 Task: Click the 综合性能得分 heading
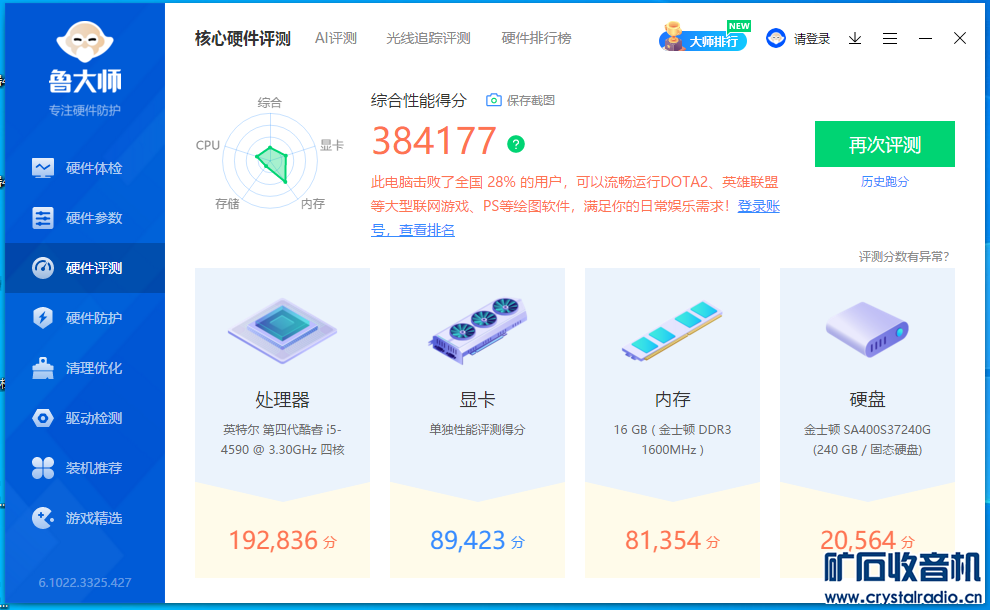pyautogui.click(x=419, y=100)
